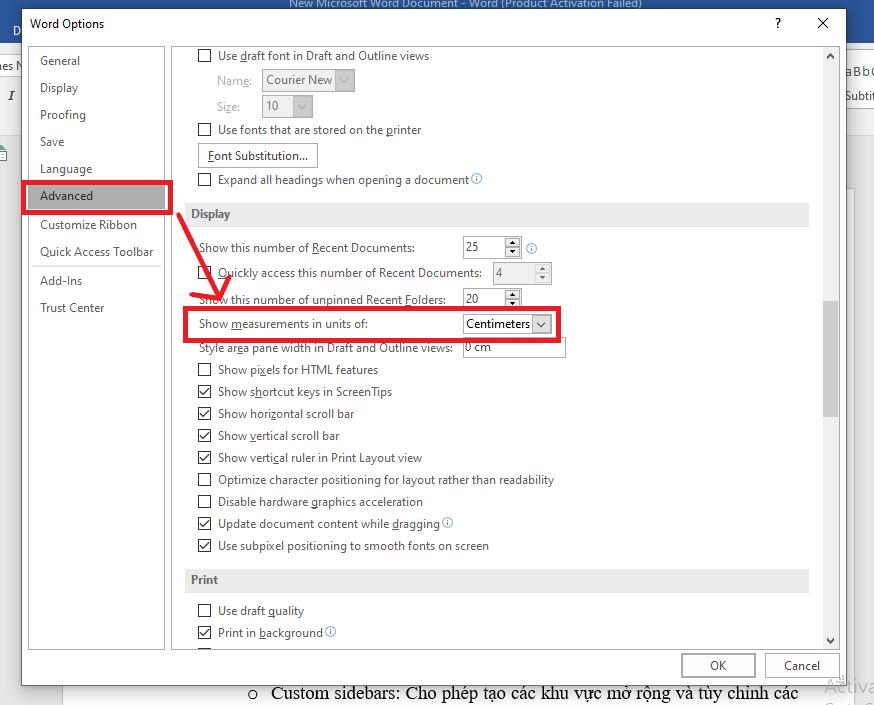Show info icon for Update document content
The height and width of the screenshot is (705, 874).
click(448, 523)
